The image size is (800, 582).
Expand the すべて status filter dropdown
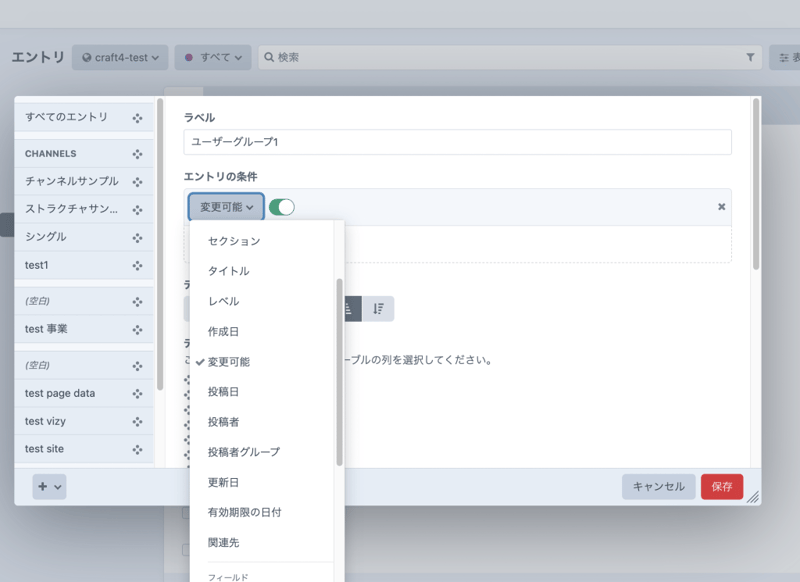[213, 58]
